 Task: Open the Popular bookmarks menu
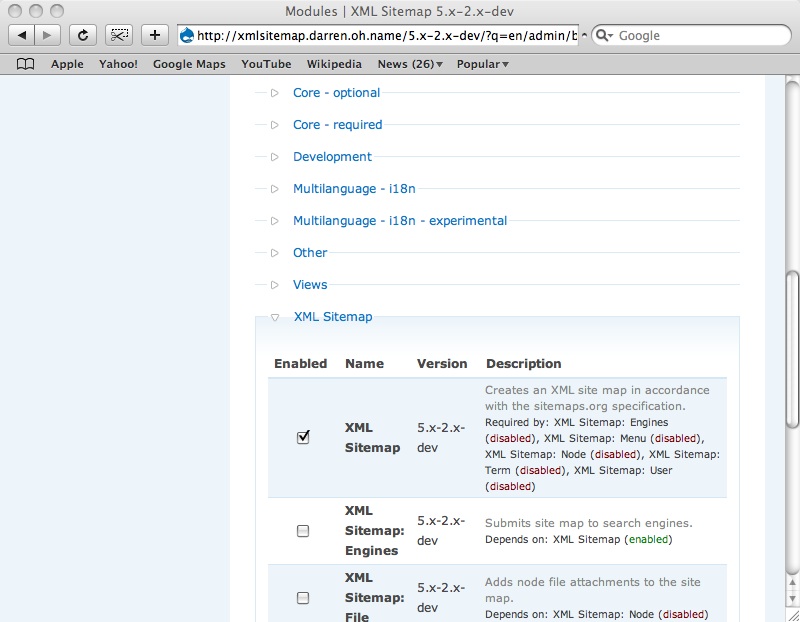(482, 64)
